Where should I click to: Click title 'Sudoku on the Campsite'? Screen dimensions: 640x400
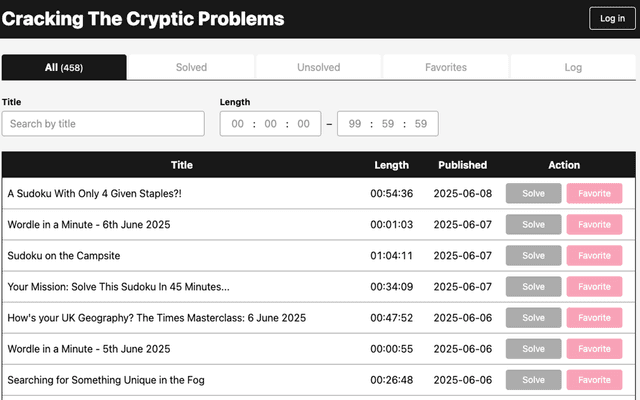pyautogui.click(x=64, y=256)
